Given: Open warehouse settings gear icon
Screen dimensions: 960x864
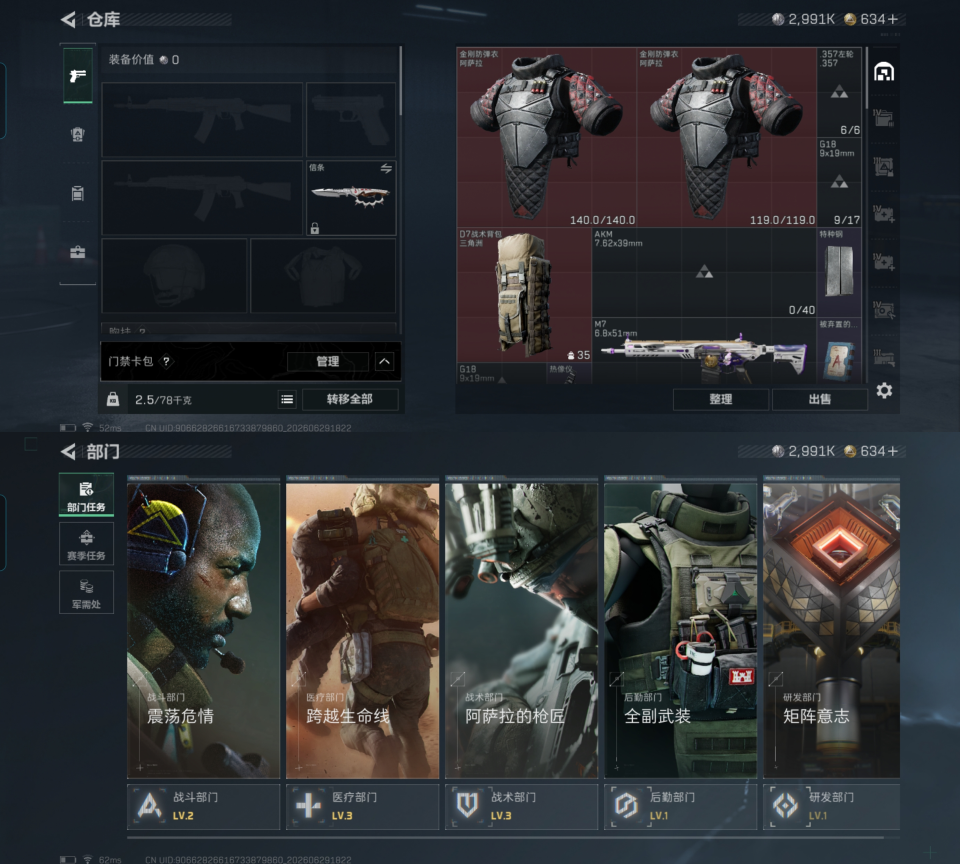Looking at the screenshot, I should 884,391.
